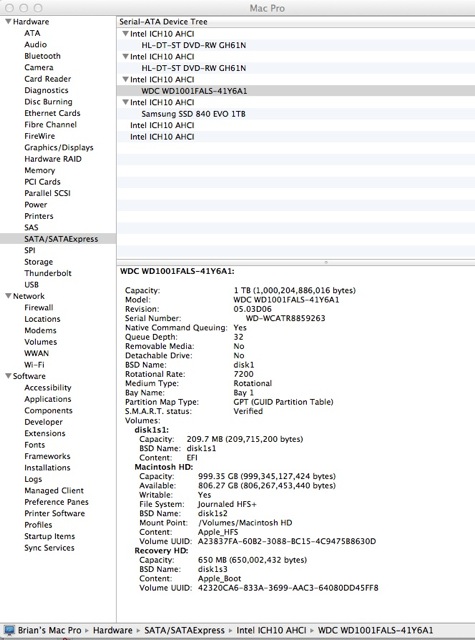Viewport: 475px width, 640px height.
Task: Open ATA in the Hardware sidebar
Action: pos(32,33)
